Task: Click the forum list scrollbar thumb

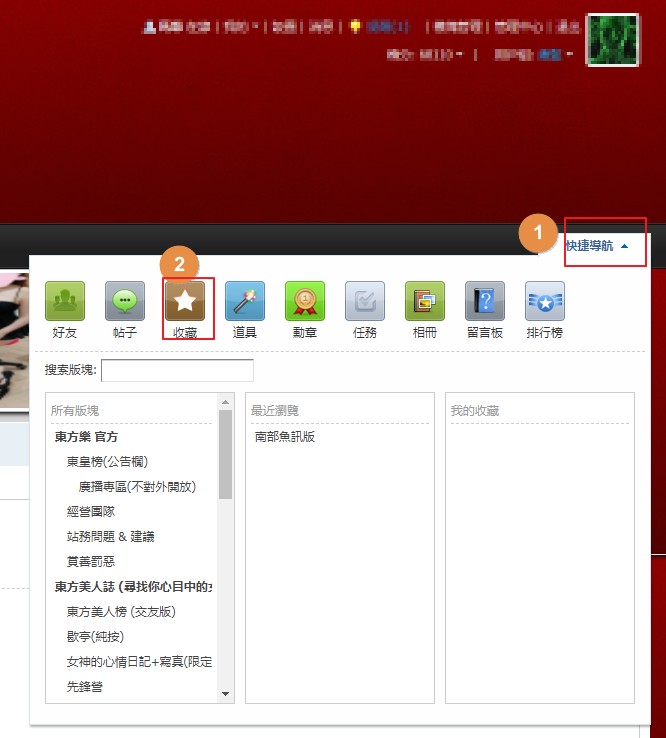Action: click(x=225, y=454)
